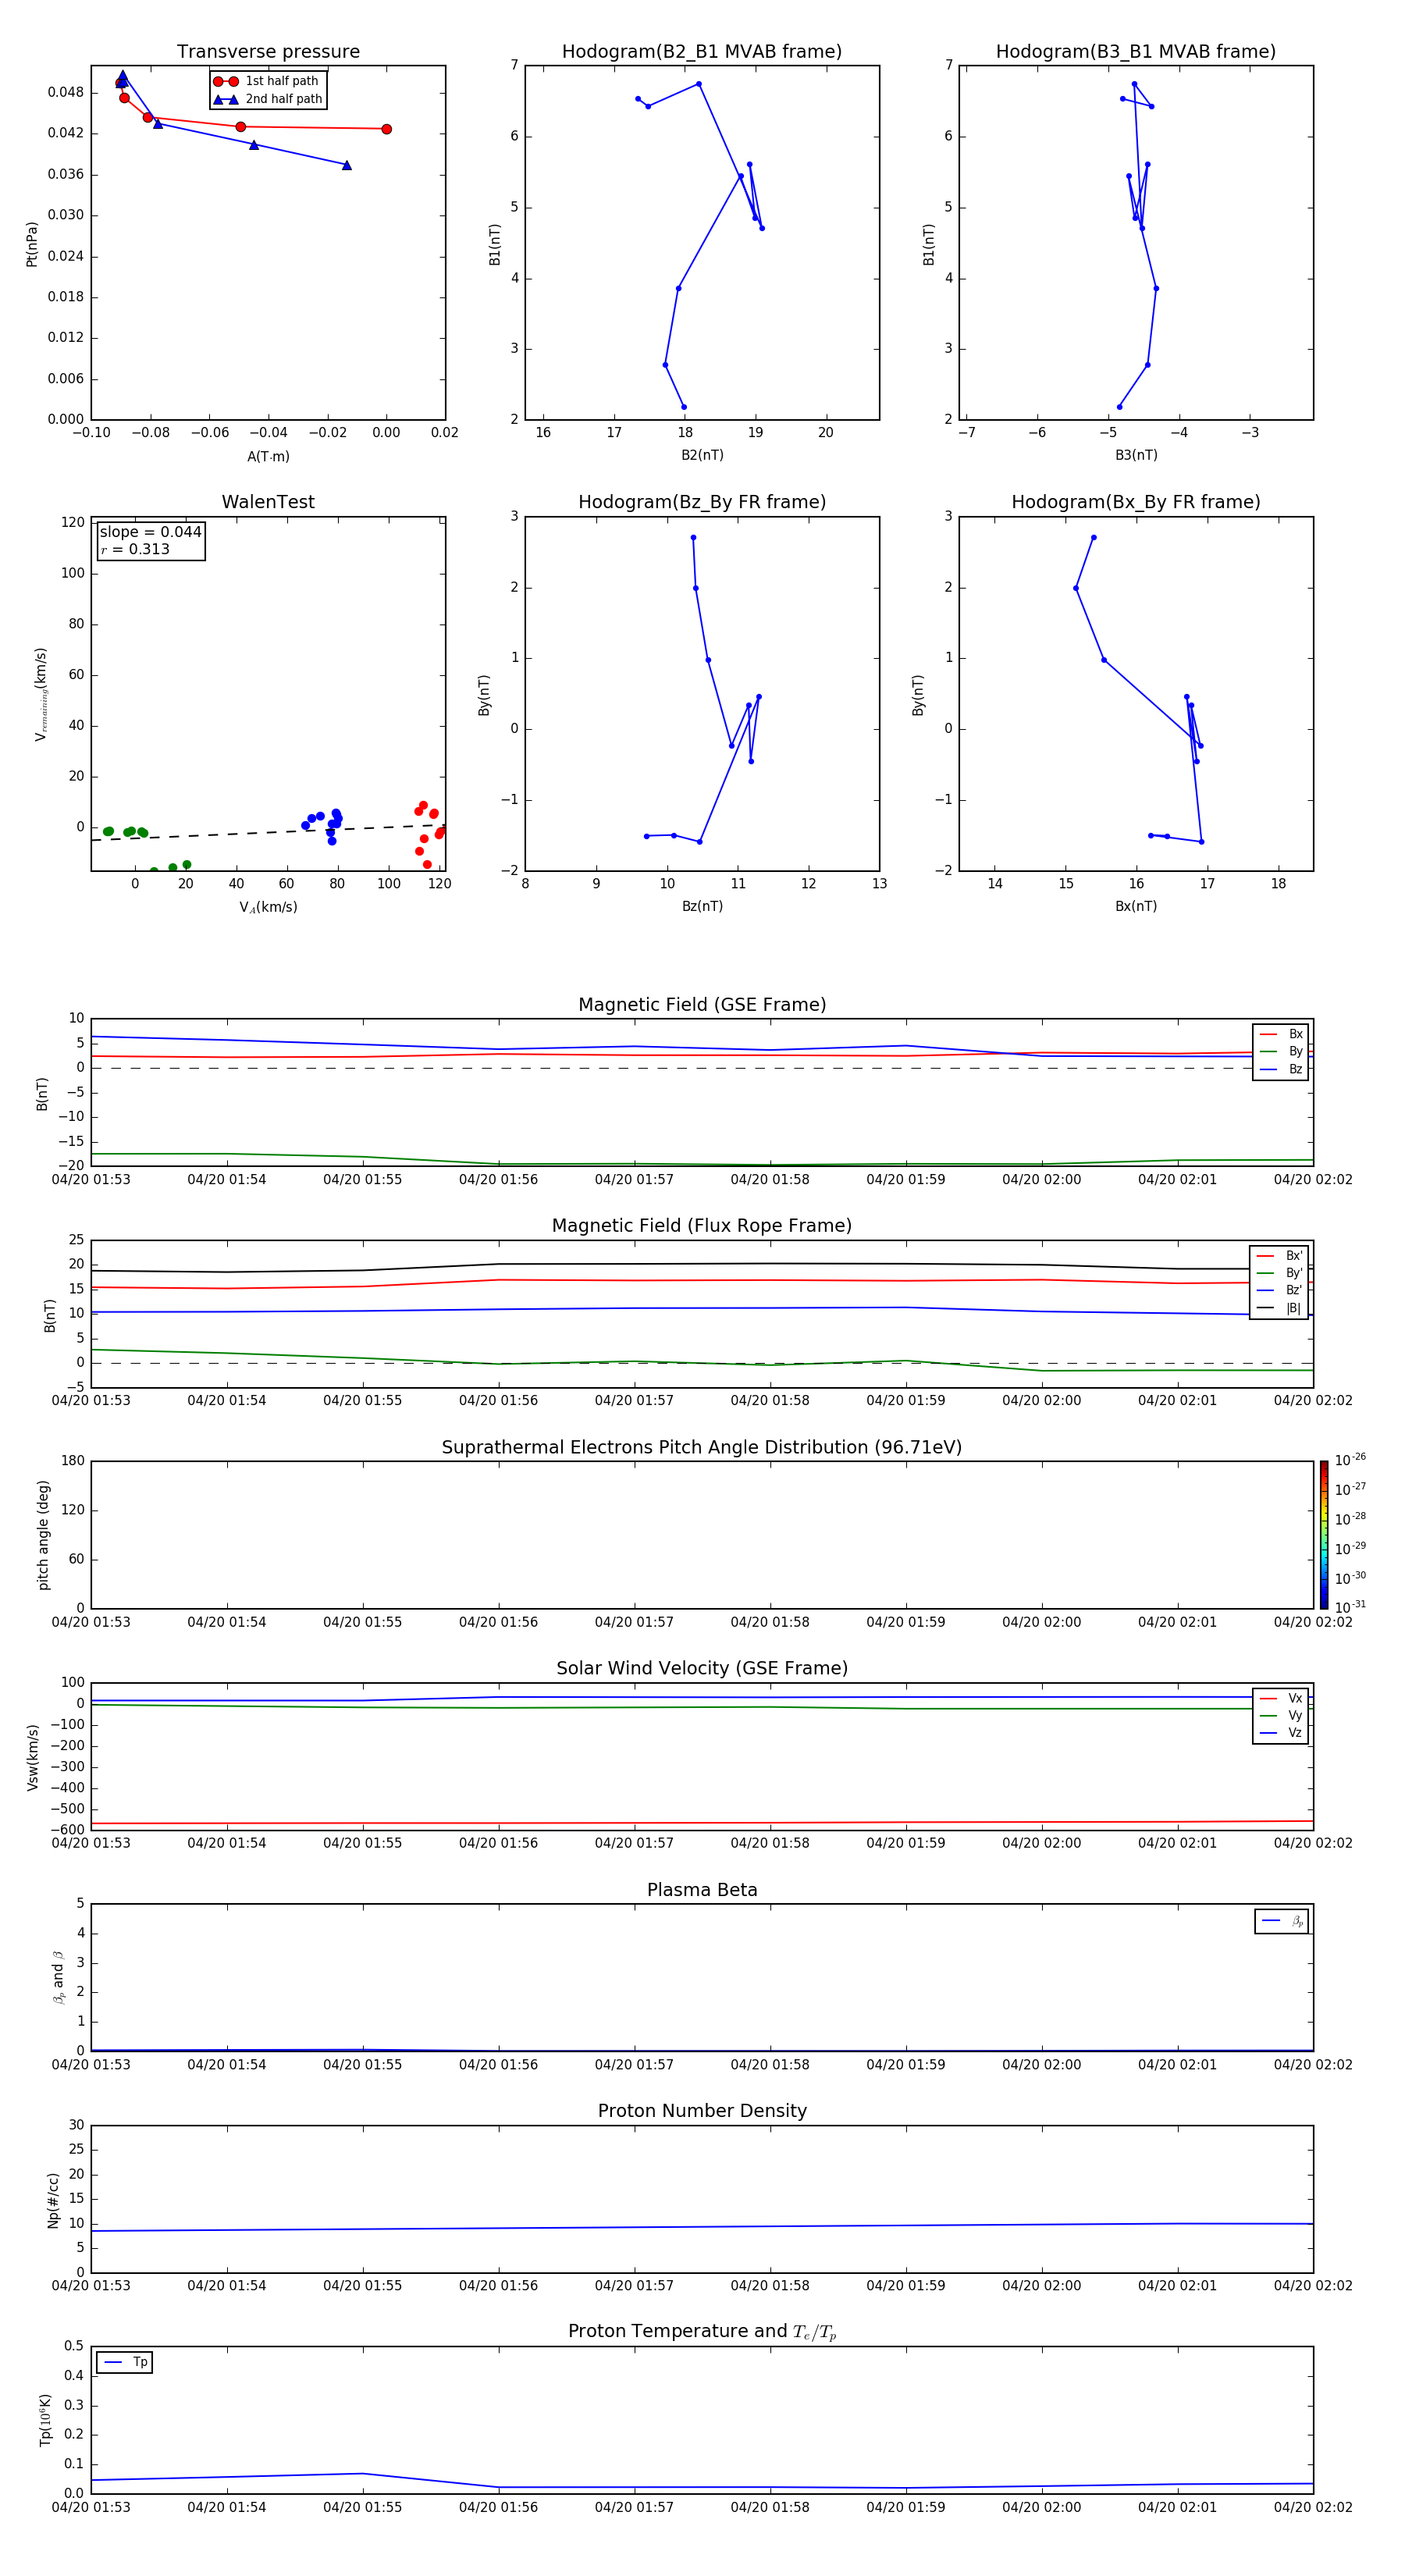Click the Bx(nT) x-axis label

coord(1136,906)
